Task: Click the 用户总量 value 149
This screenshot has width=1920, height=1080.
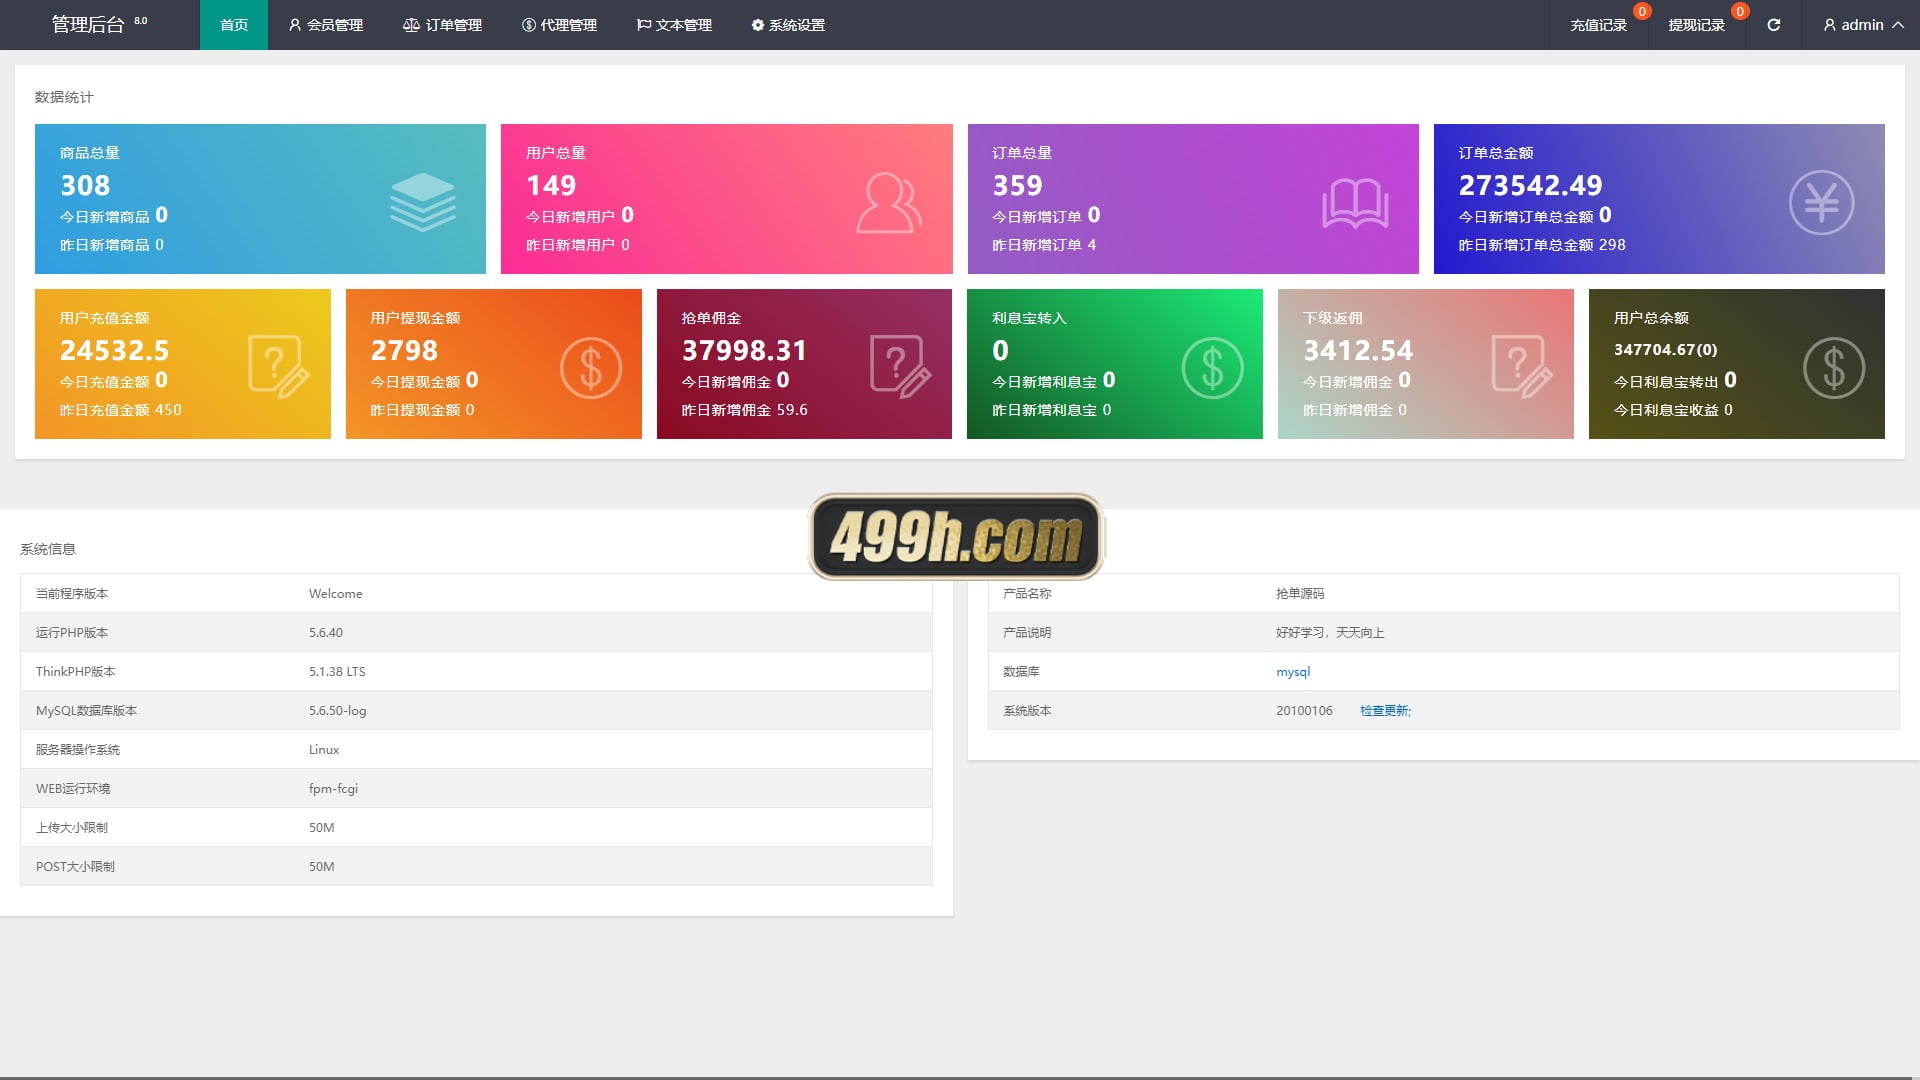Action: pos(551,186)
